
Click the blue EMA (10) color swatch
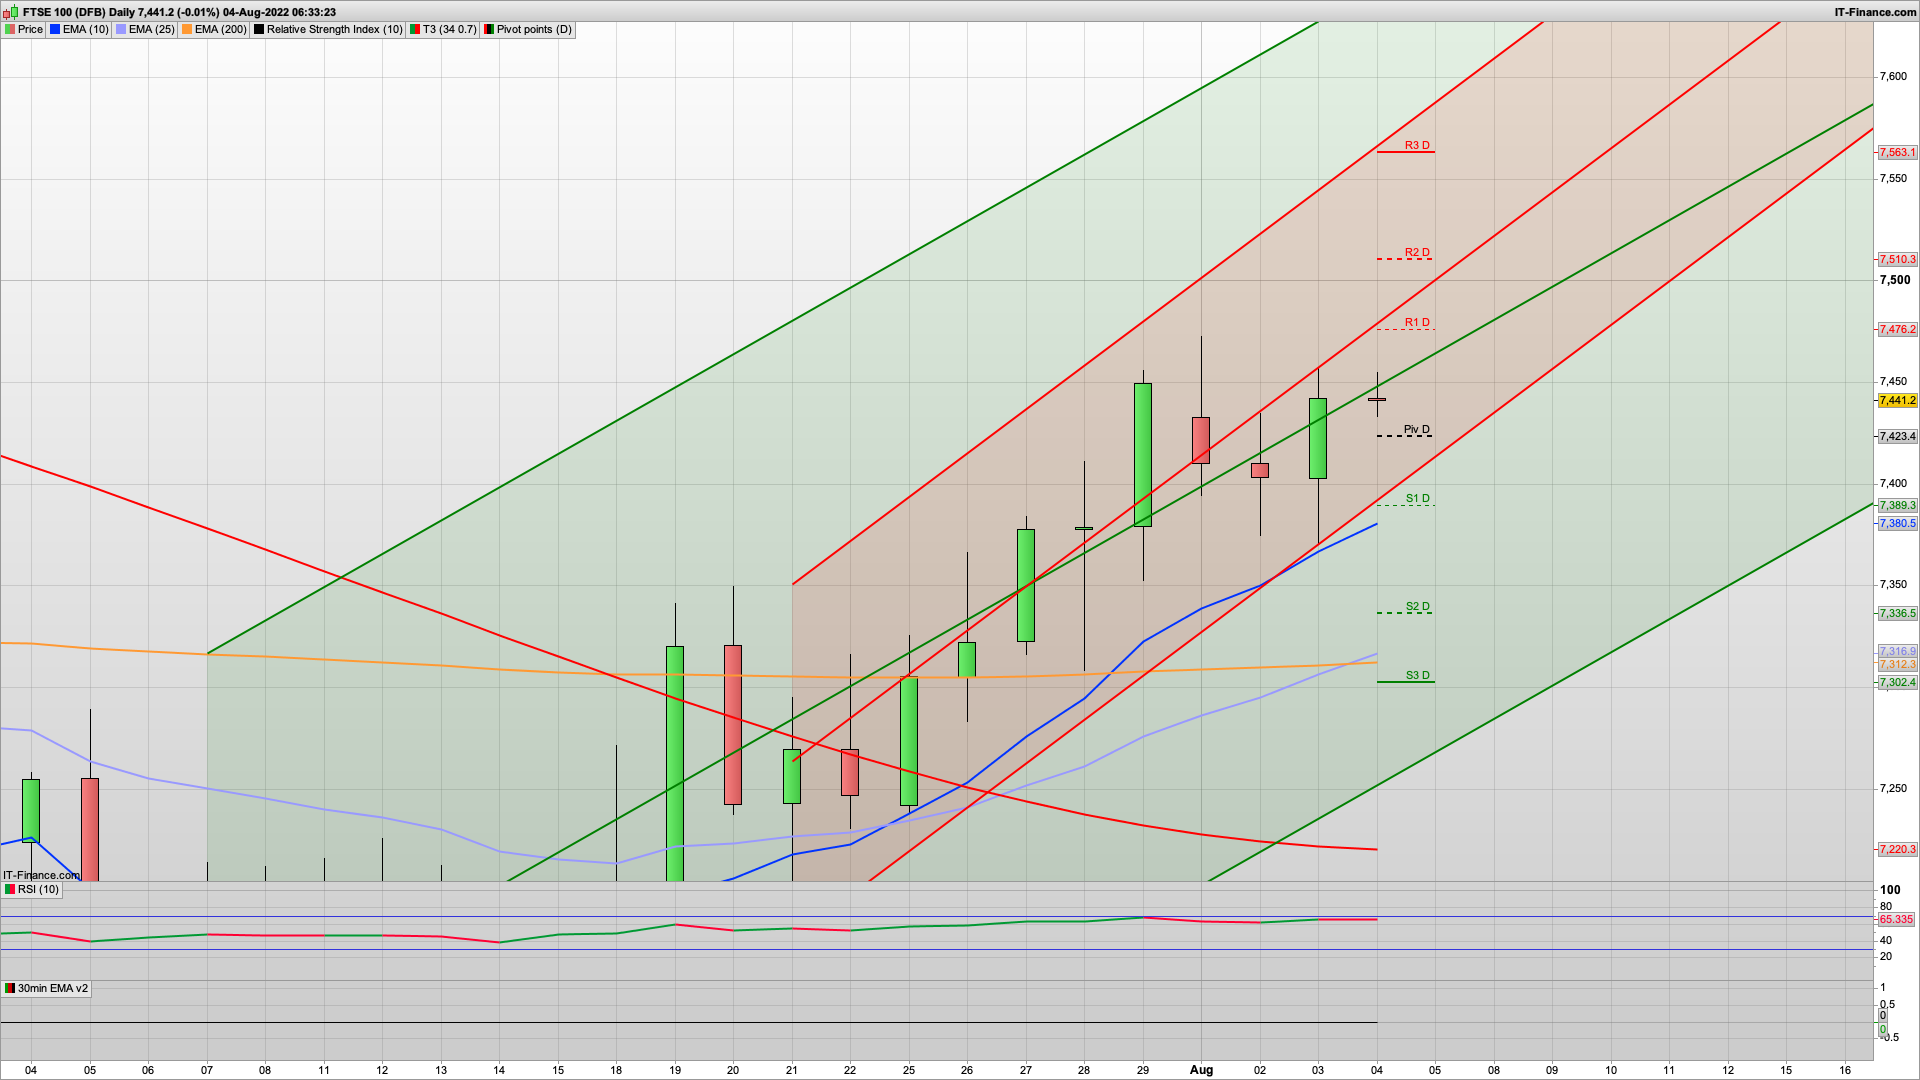coord(56,29)
